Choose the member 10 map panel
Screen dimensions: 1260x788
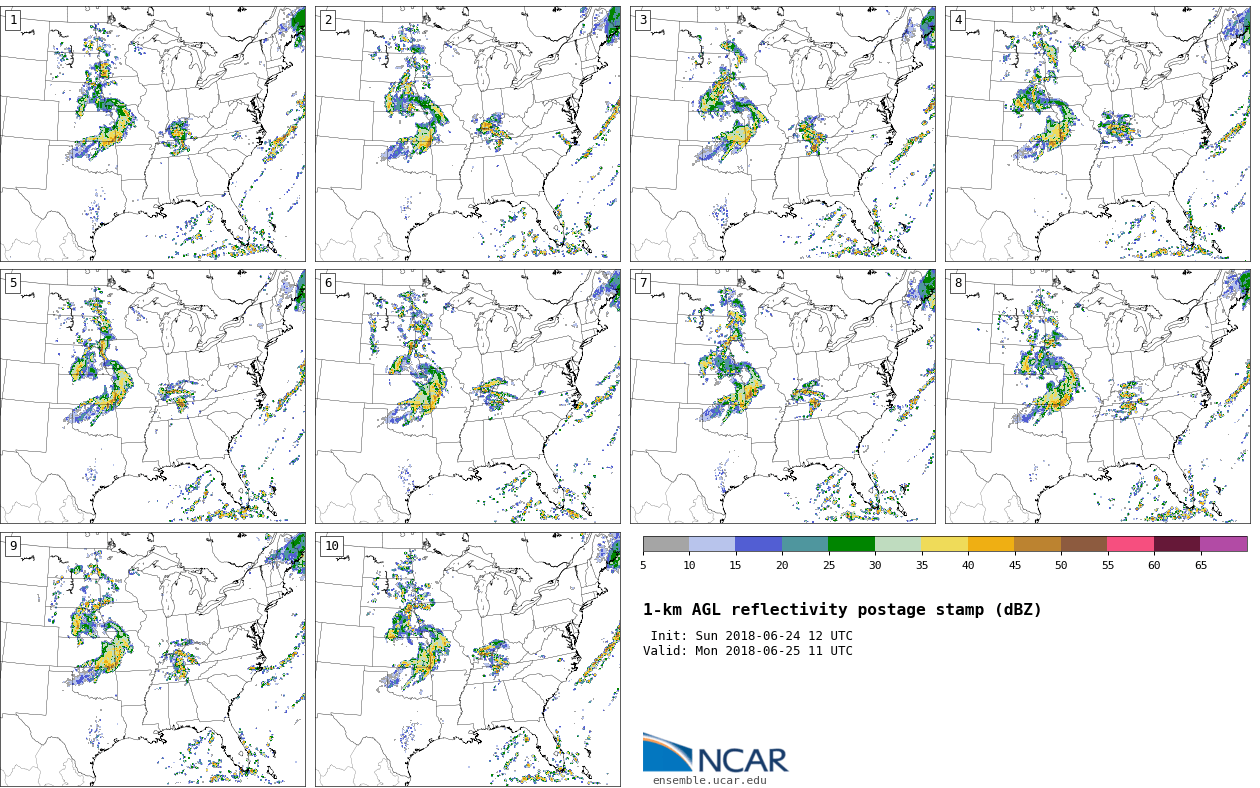click(x=468, y=659)
